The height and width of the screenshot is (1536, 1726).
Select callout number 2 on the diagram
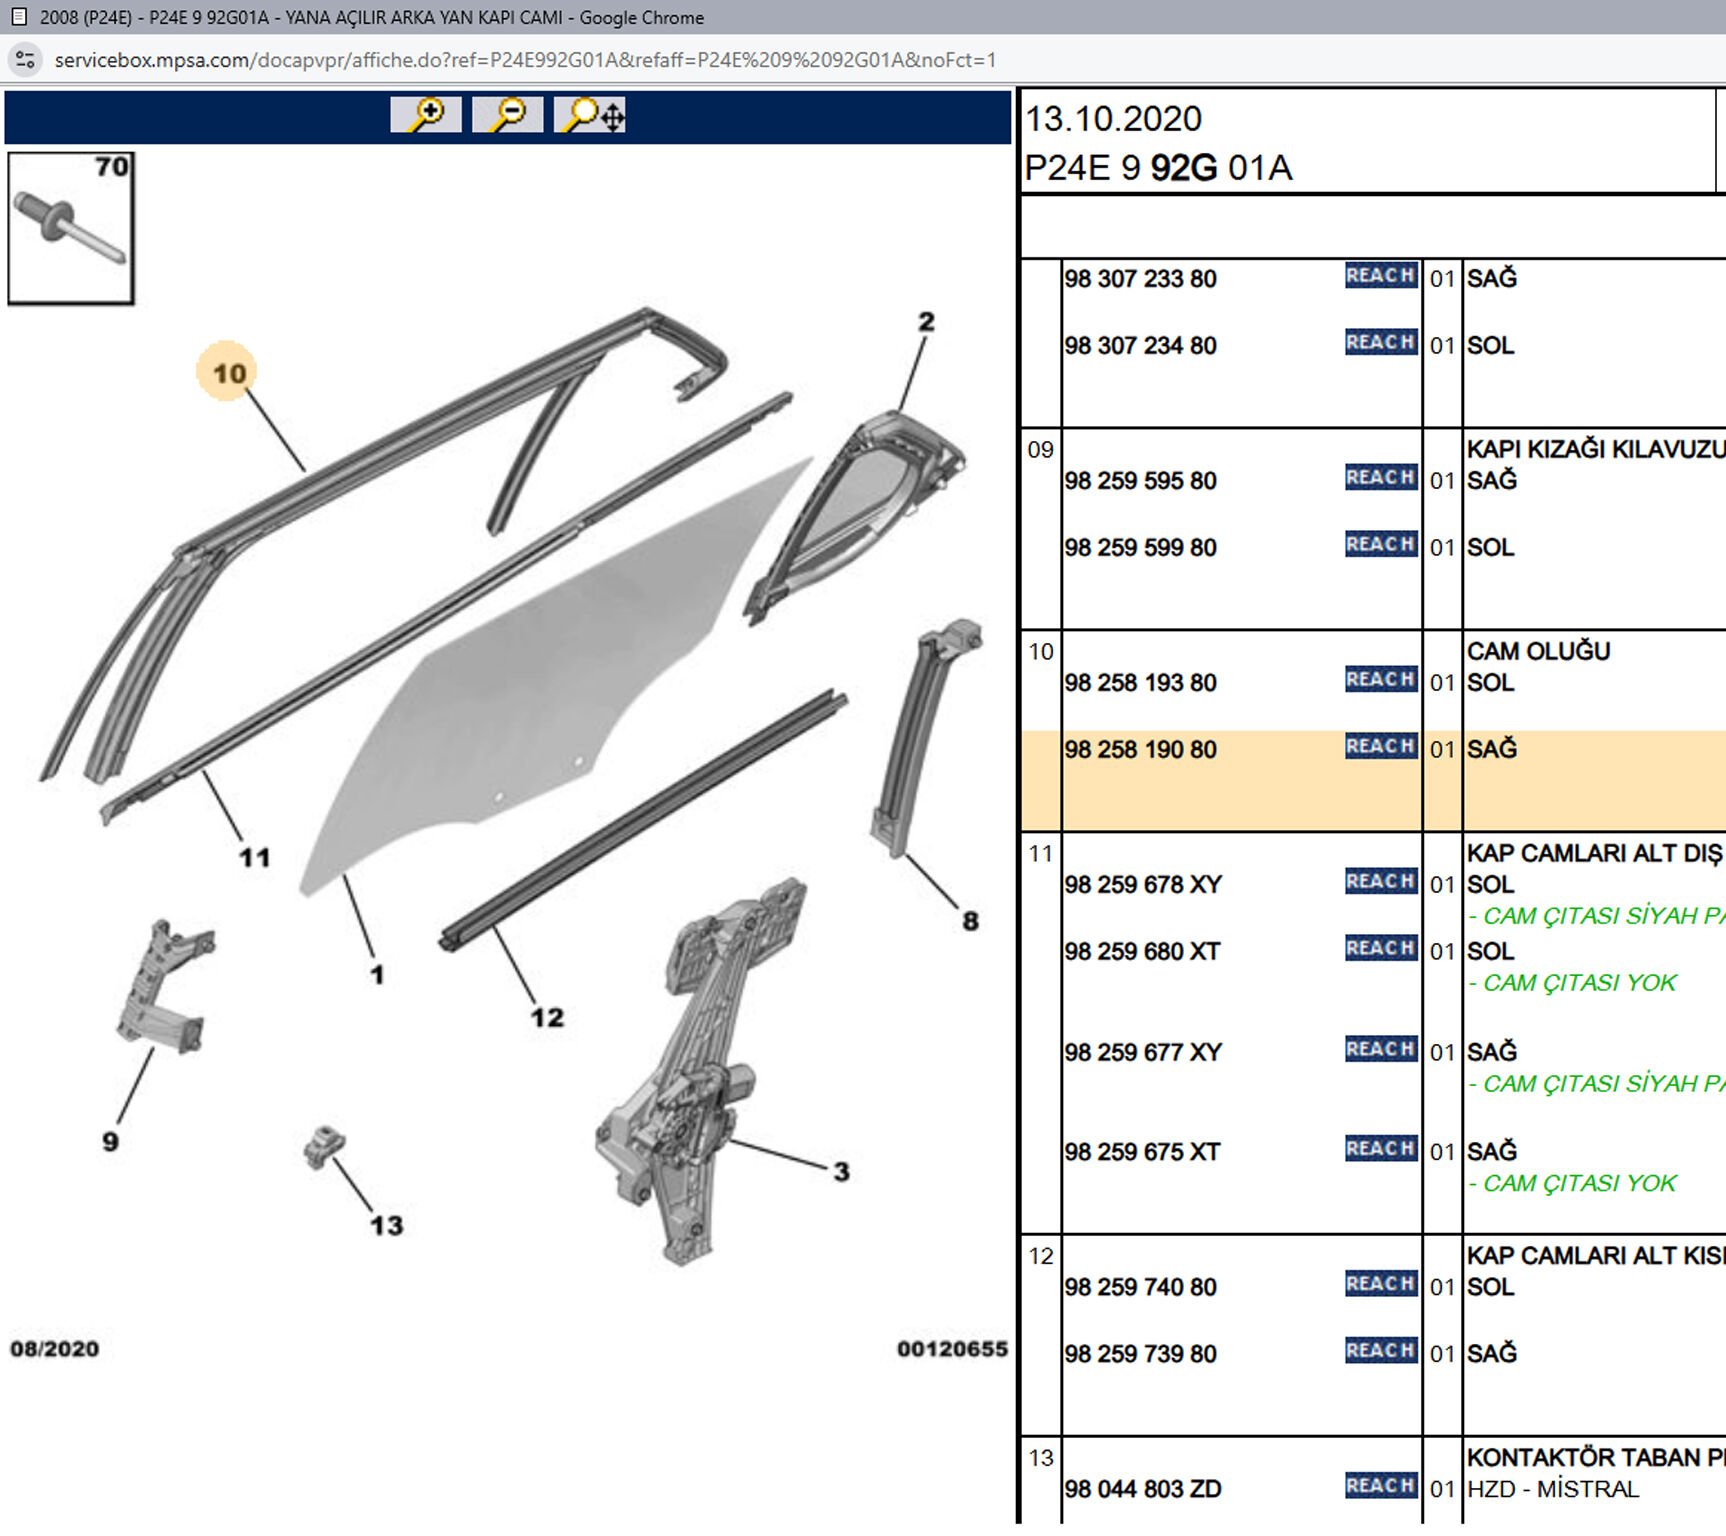(926, 322)
